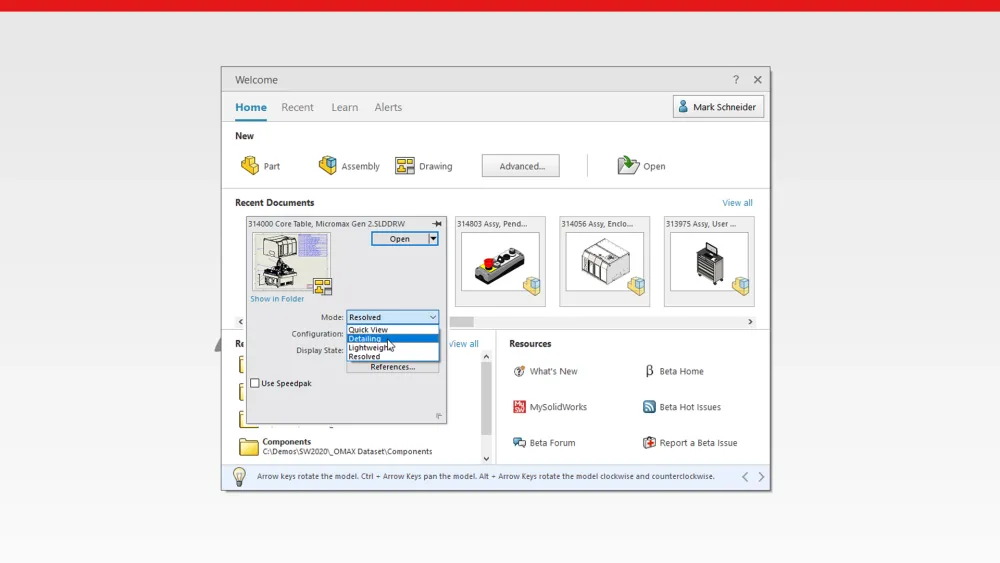1000x563 pixels.
Task: Open the What's New resource
Action: tap(545, 371)
